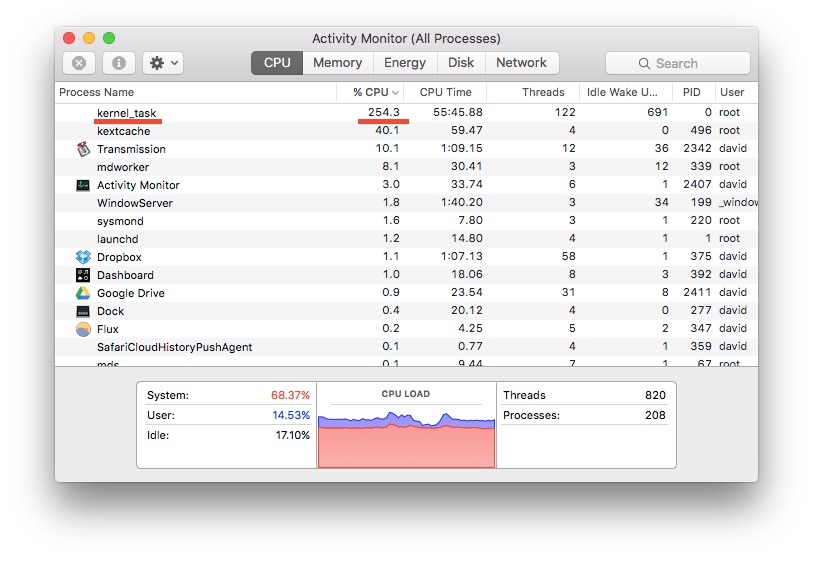The height and width of the screenshot is (570, 817).
Task: Click the System 68.37% value
Action: point(290,395)
